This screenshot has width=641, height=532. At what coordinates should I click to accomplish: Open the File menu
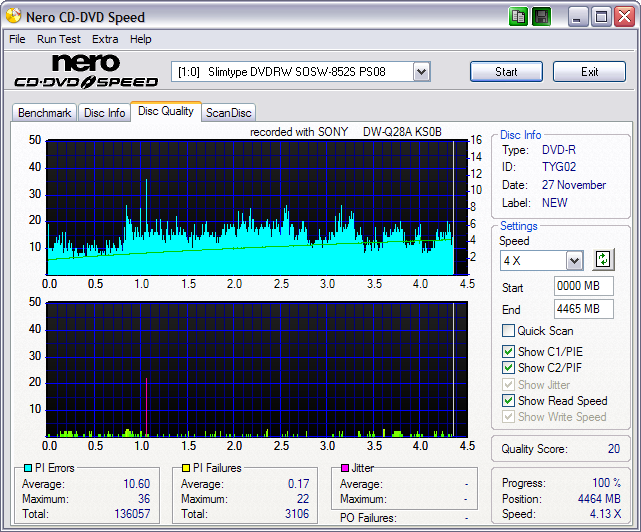pyautogui.click(x=17, y=39)
